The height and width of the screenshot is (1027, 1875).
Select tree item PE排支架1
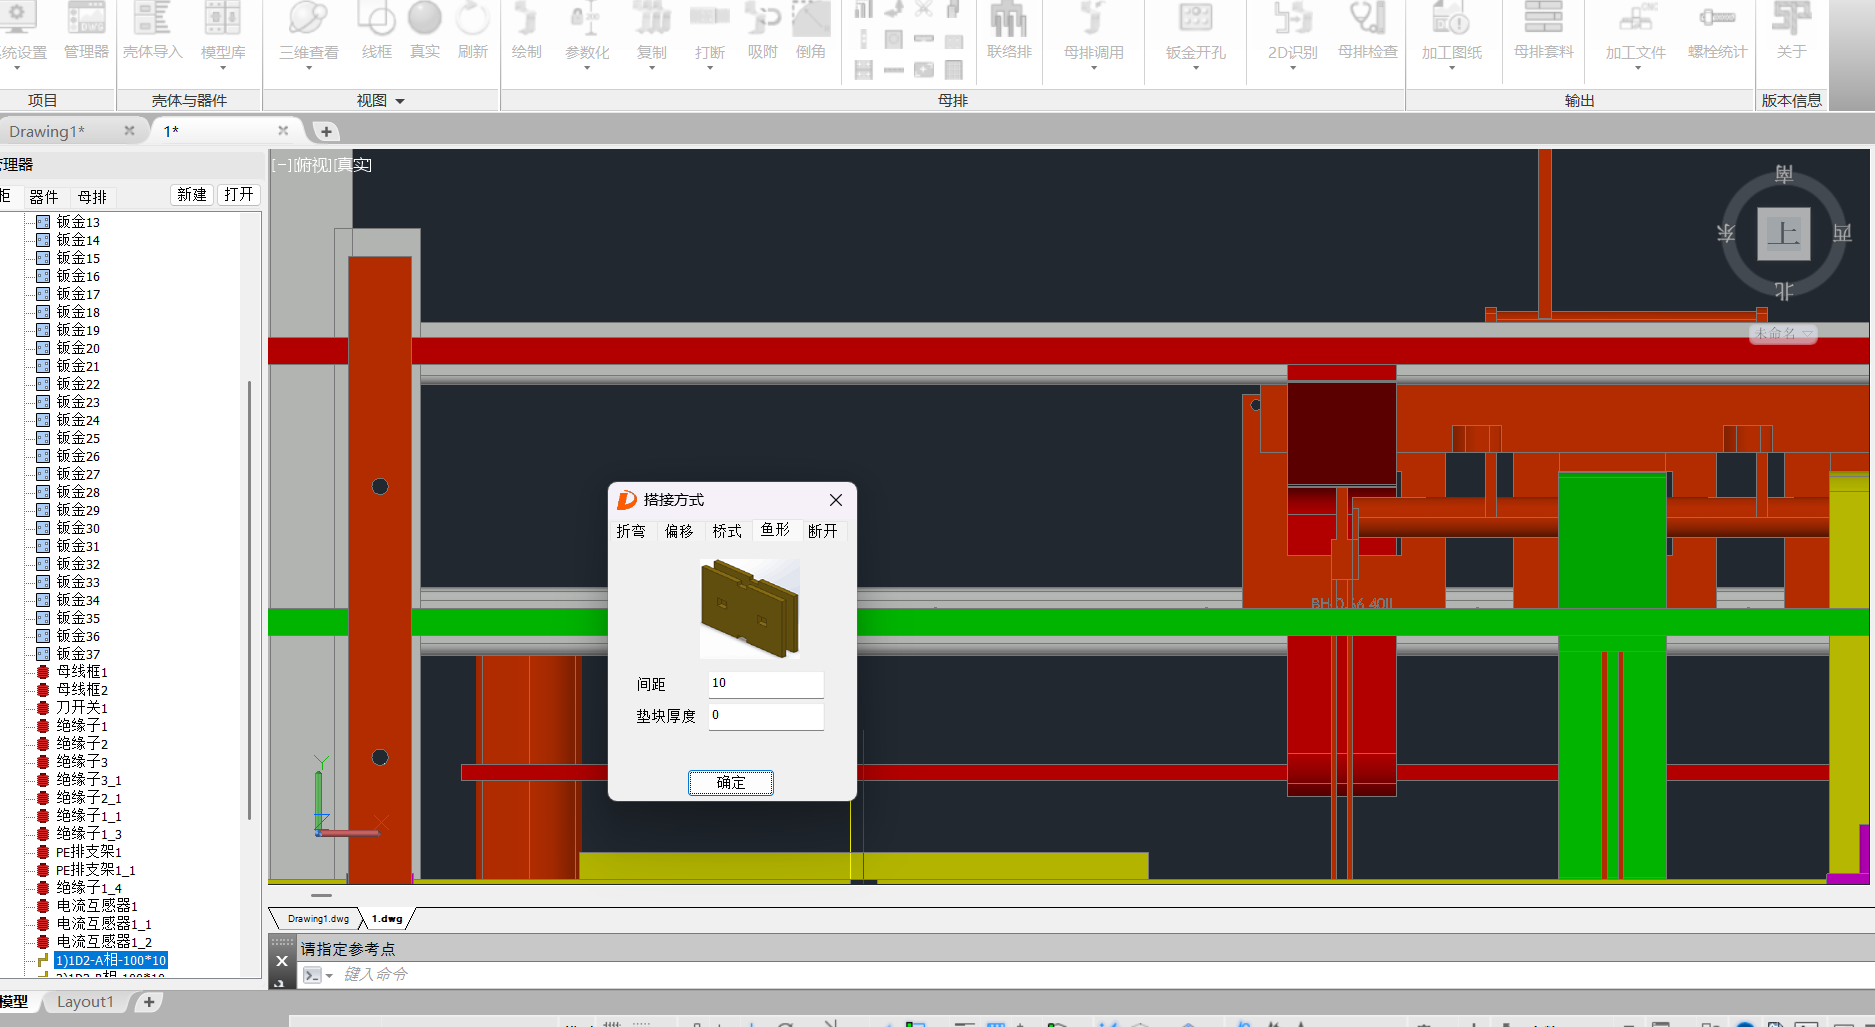pos(89,852)
